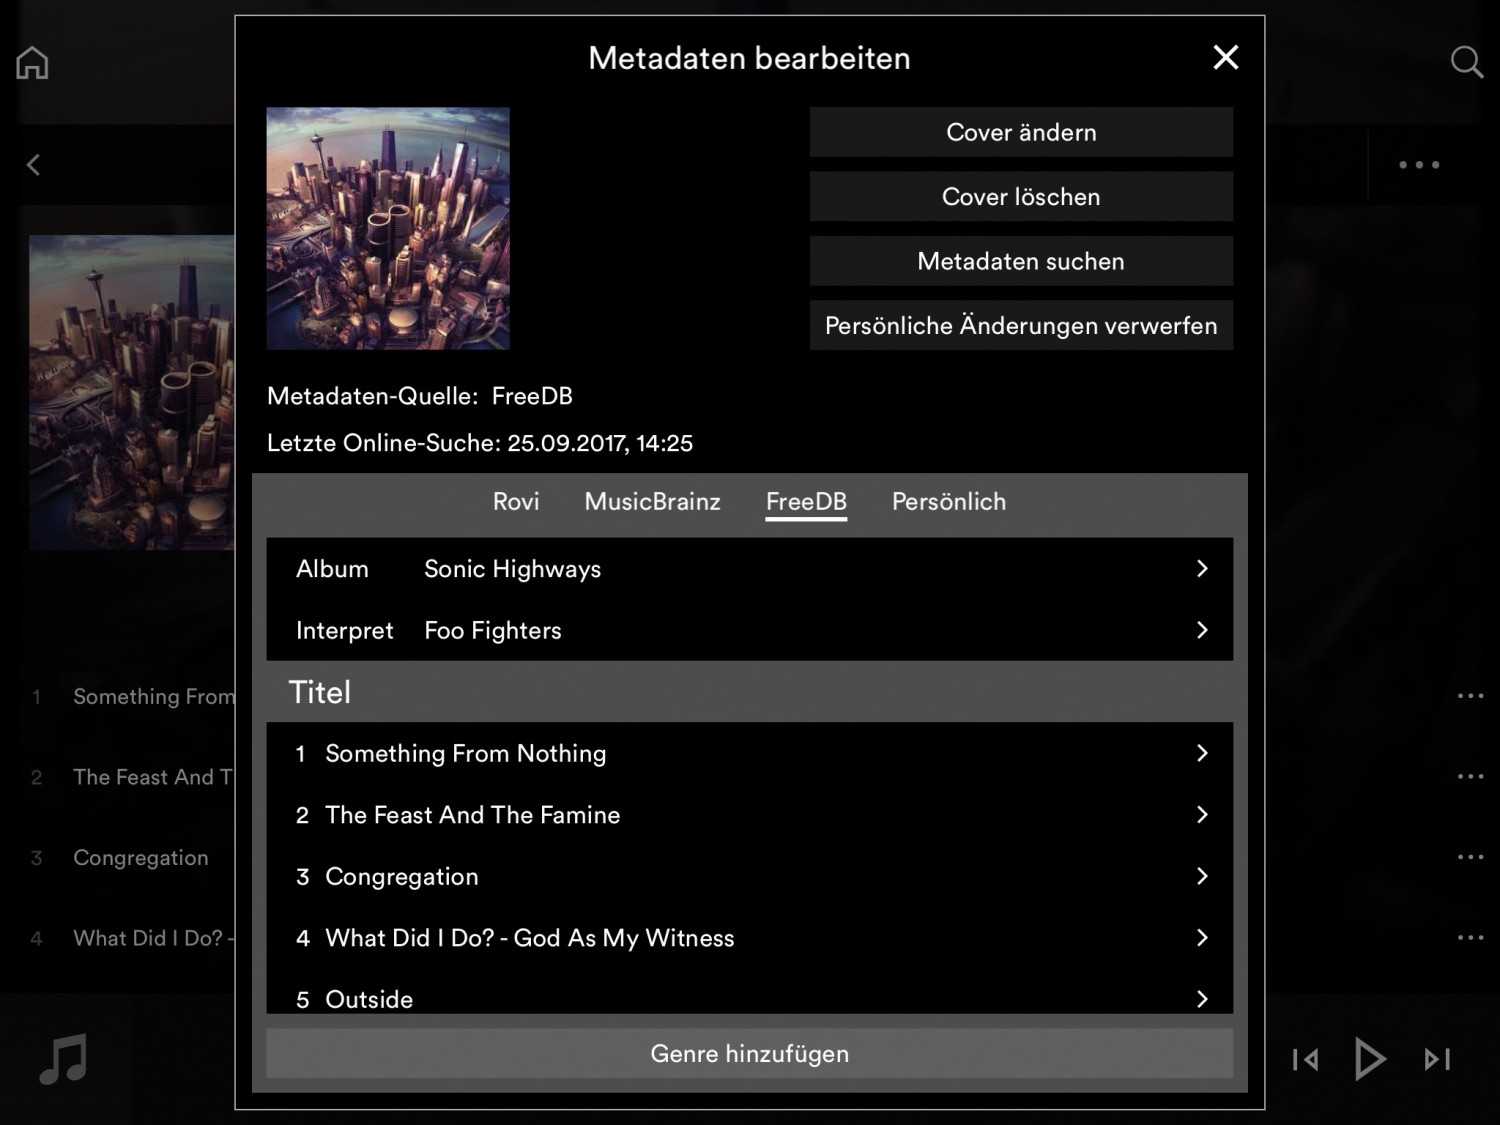Open What Did I Do? chevron
Viewport: 1500px width, 1125px height.
(x=1202, y=937)
